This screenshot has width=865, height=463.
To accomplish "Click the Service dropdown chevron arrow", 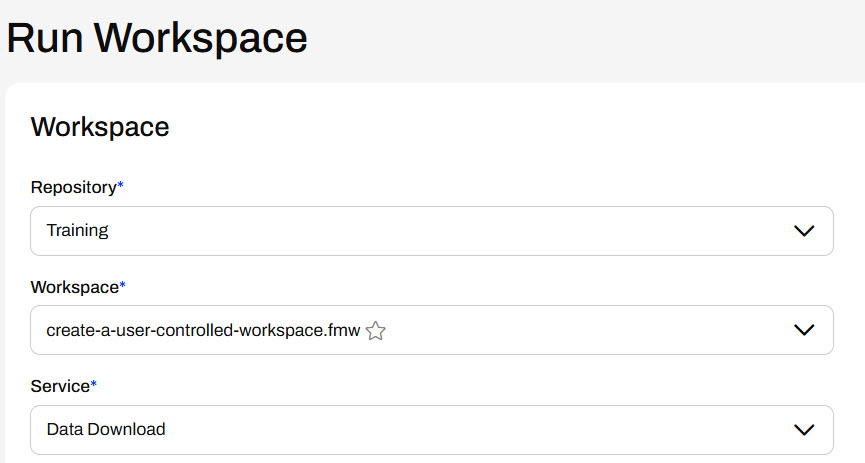I will 804,430.
